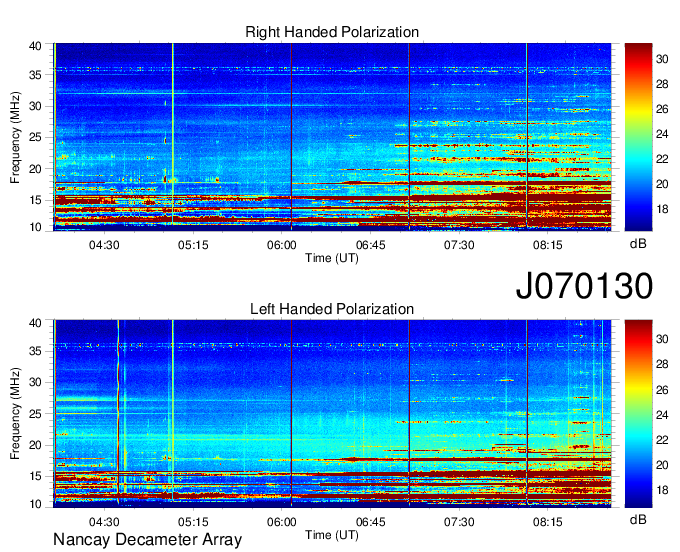Click the wavy red vertical line in Left Handed spectrogram
This screenshot has width=680, height=552.
[118, 412]
